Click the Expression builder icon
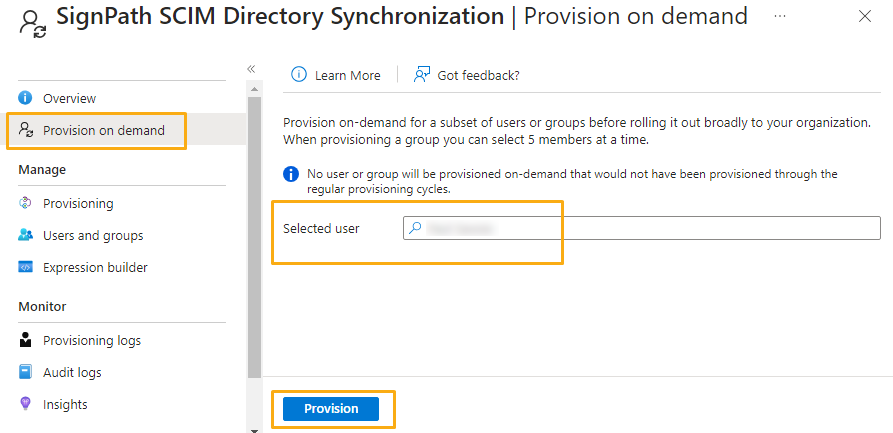Image resolution: width=893 pixels, height=433 pixels. (26, 267)
